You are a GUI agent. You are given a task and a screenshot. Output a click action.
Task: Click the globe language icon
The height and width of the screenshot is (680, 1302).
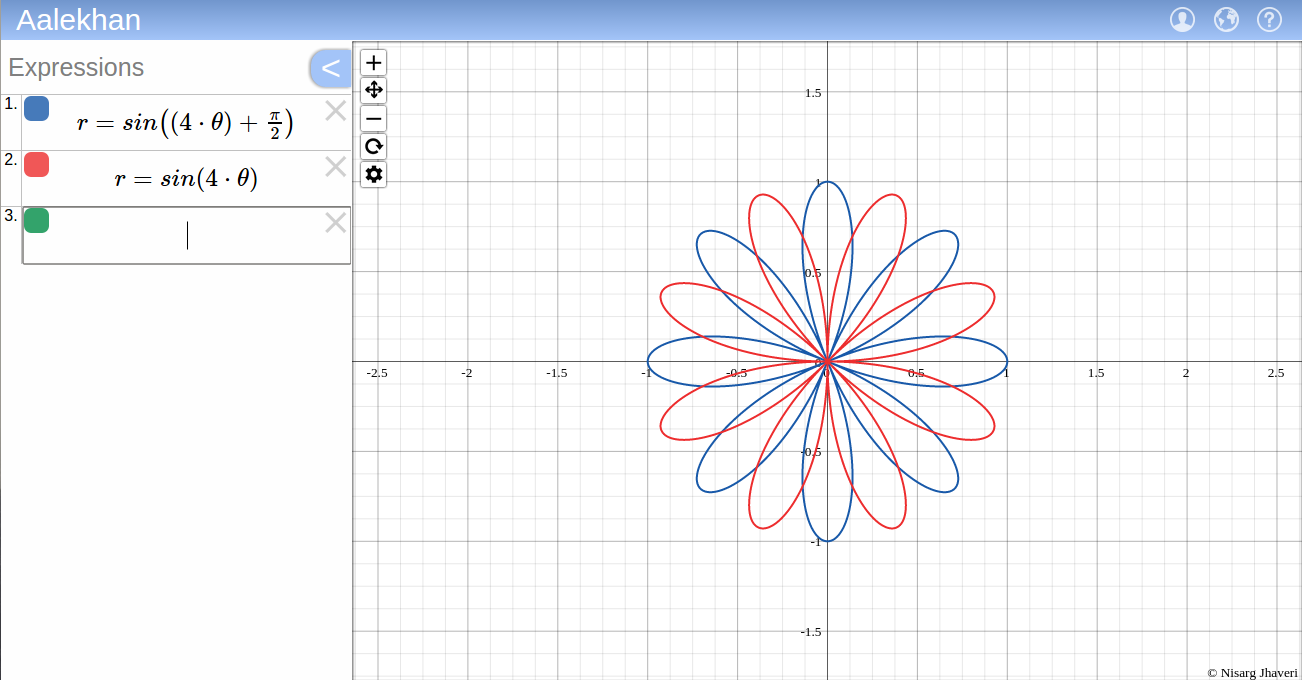pyautogui.click(x=1226, y=20)
